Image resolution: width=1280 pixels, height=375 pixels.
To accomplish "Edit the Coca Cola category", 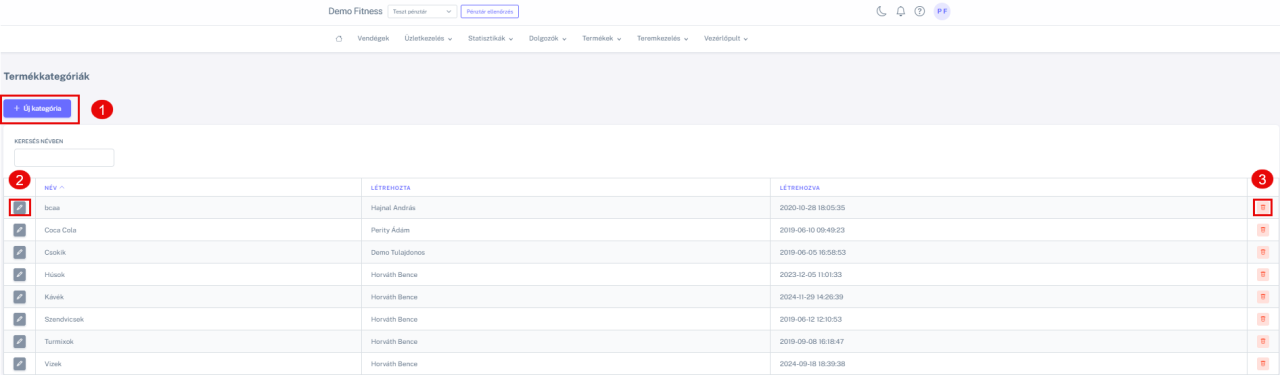I will point(20,230).
